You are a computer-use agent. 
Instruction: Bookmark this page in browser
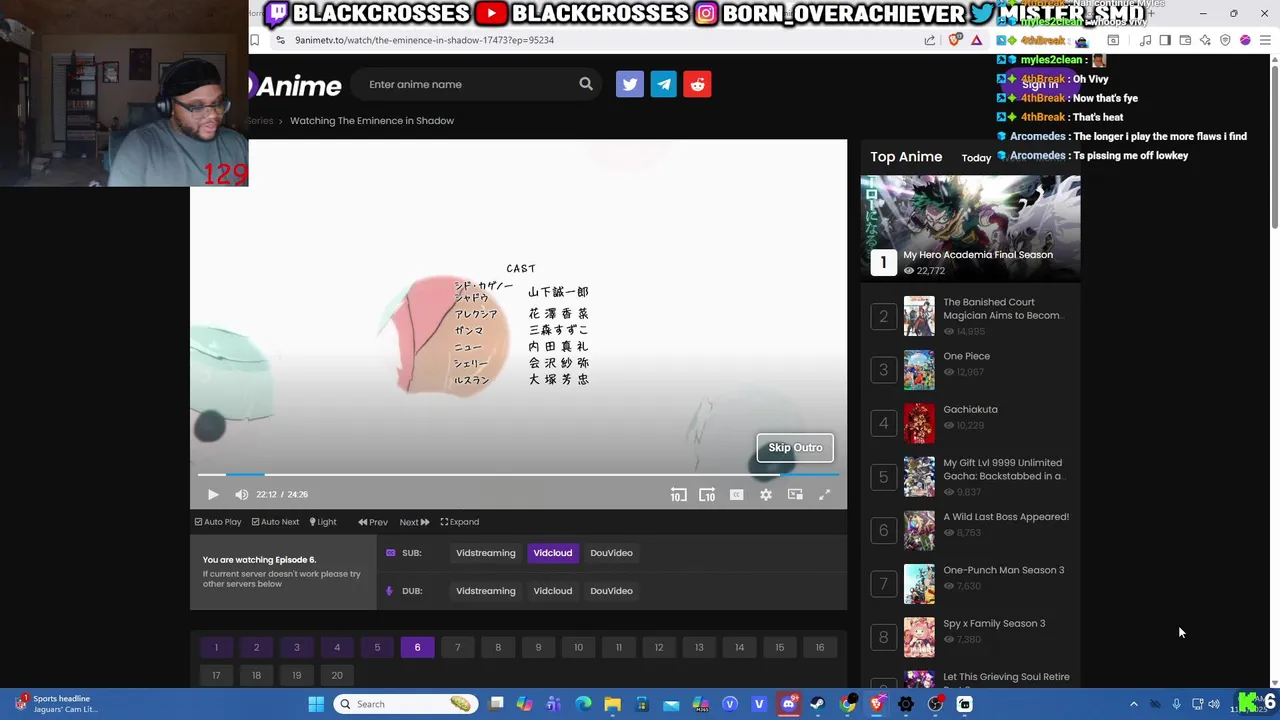[x=255, y=40]
